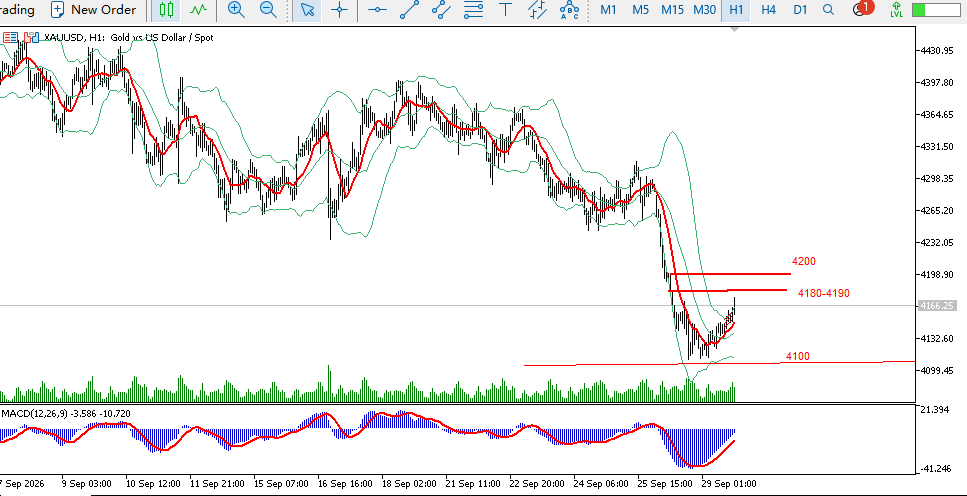Click the 4132.60 price scale value
This screenshot has height=496, width=967.
coord(938,339)
